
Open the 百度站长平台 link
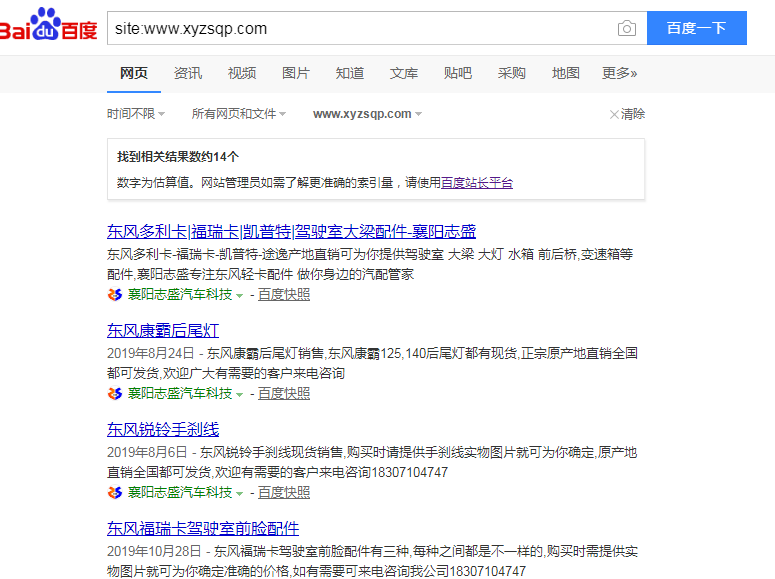477,183
